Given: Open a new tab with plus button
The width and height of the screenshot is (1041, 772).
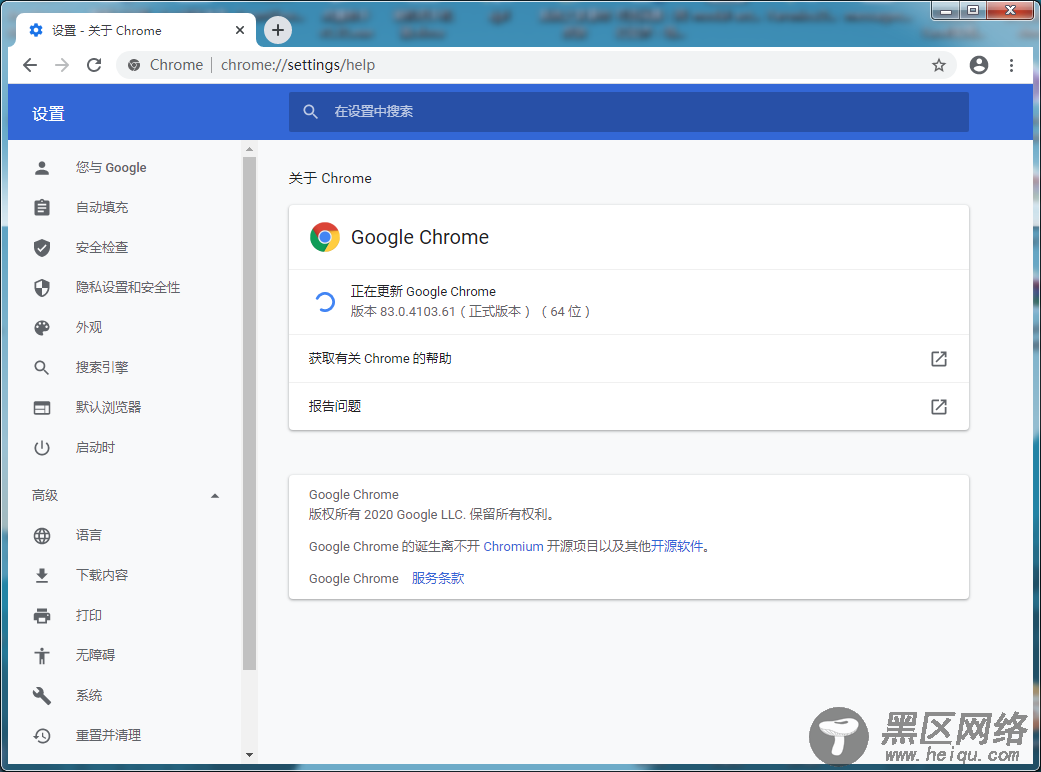Looking at the screenshot, I should coord(278,30).
